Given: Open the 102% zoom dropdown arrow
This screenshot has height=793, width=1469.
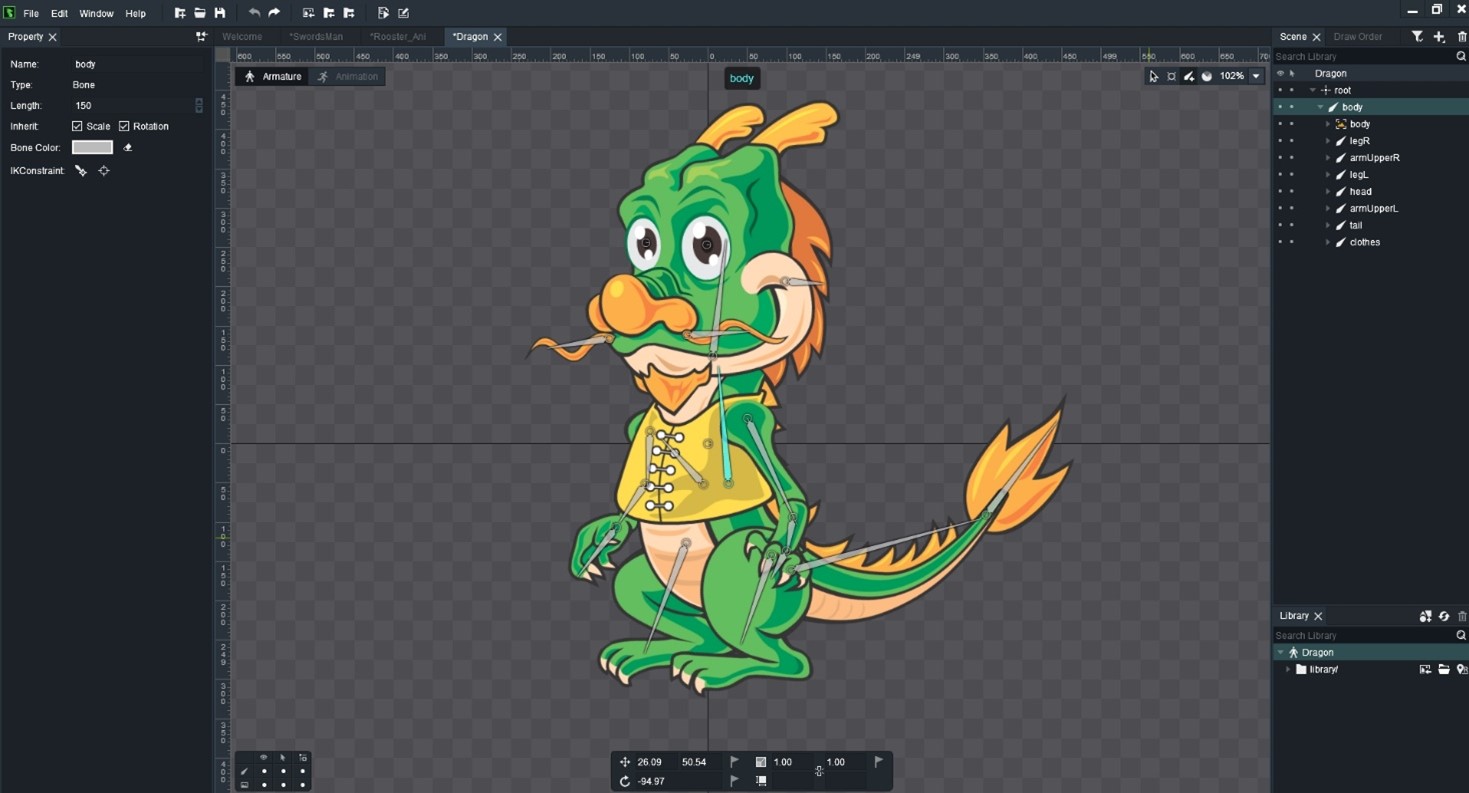Looking at the screenshot, I should [x=1256, y=76].
